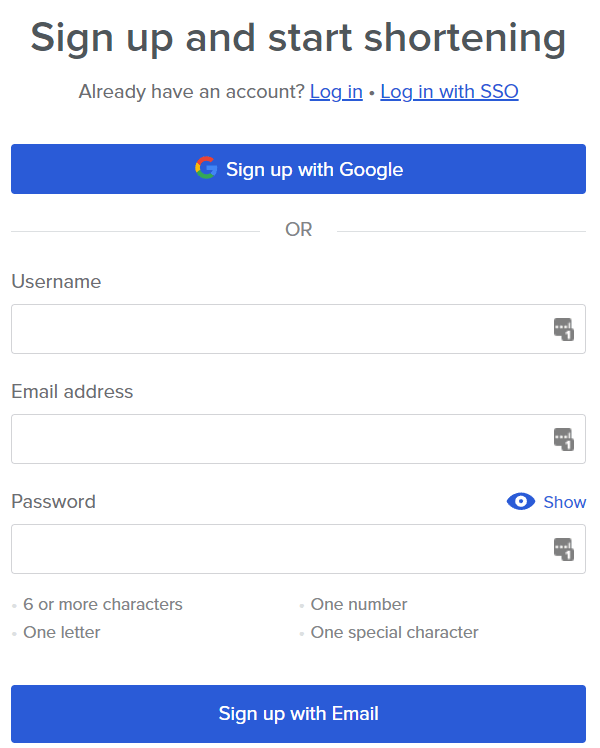Click the 'One special character' requirement
The height and width of the screenshot is (748, 600).
coord(394,633)
